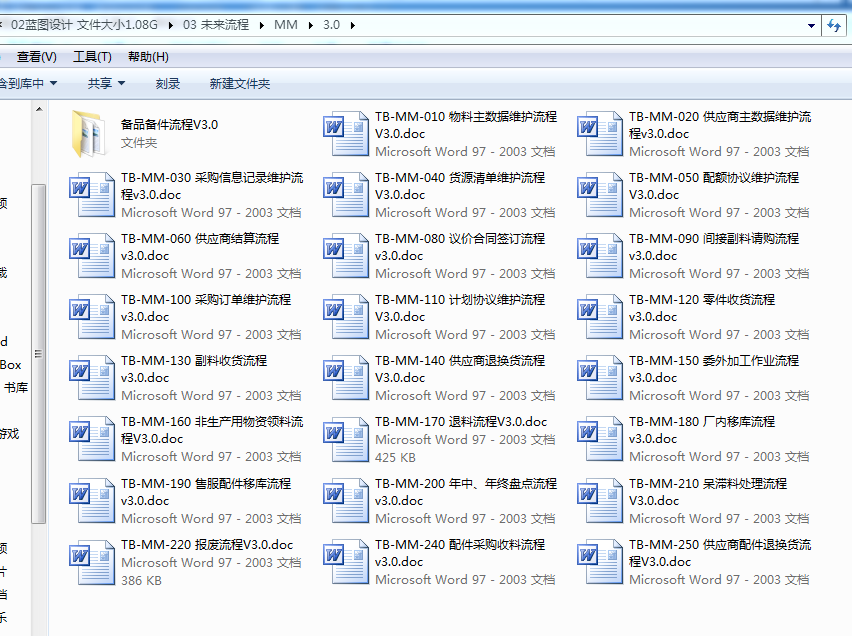Select the TB-MM-120 零件收货流程 Word icon
Viewport: 852px width, 636px height.
(x=600, y=316)
